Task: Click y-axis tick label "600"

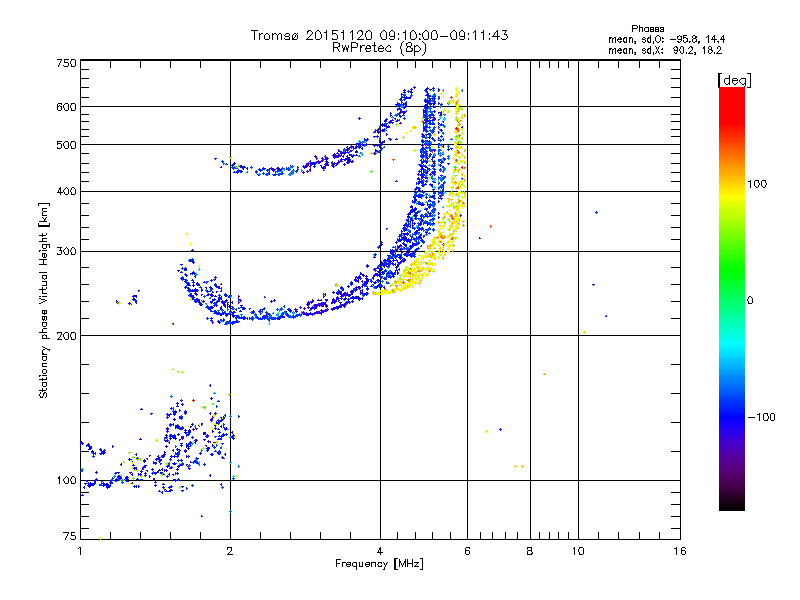Action: pyautogui.click(x=66, y=107)
